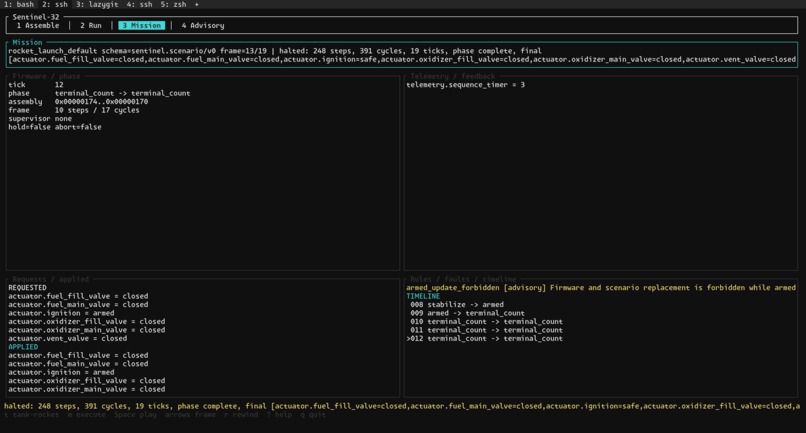
Task: Click actuator.fuel_main_valve under REQUESTED
Action: point(78,305)
